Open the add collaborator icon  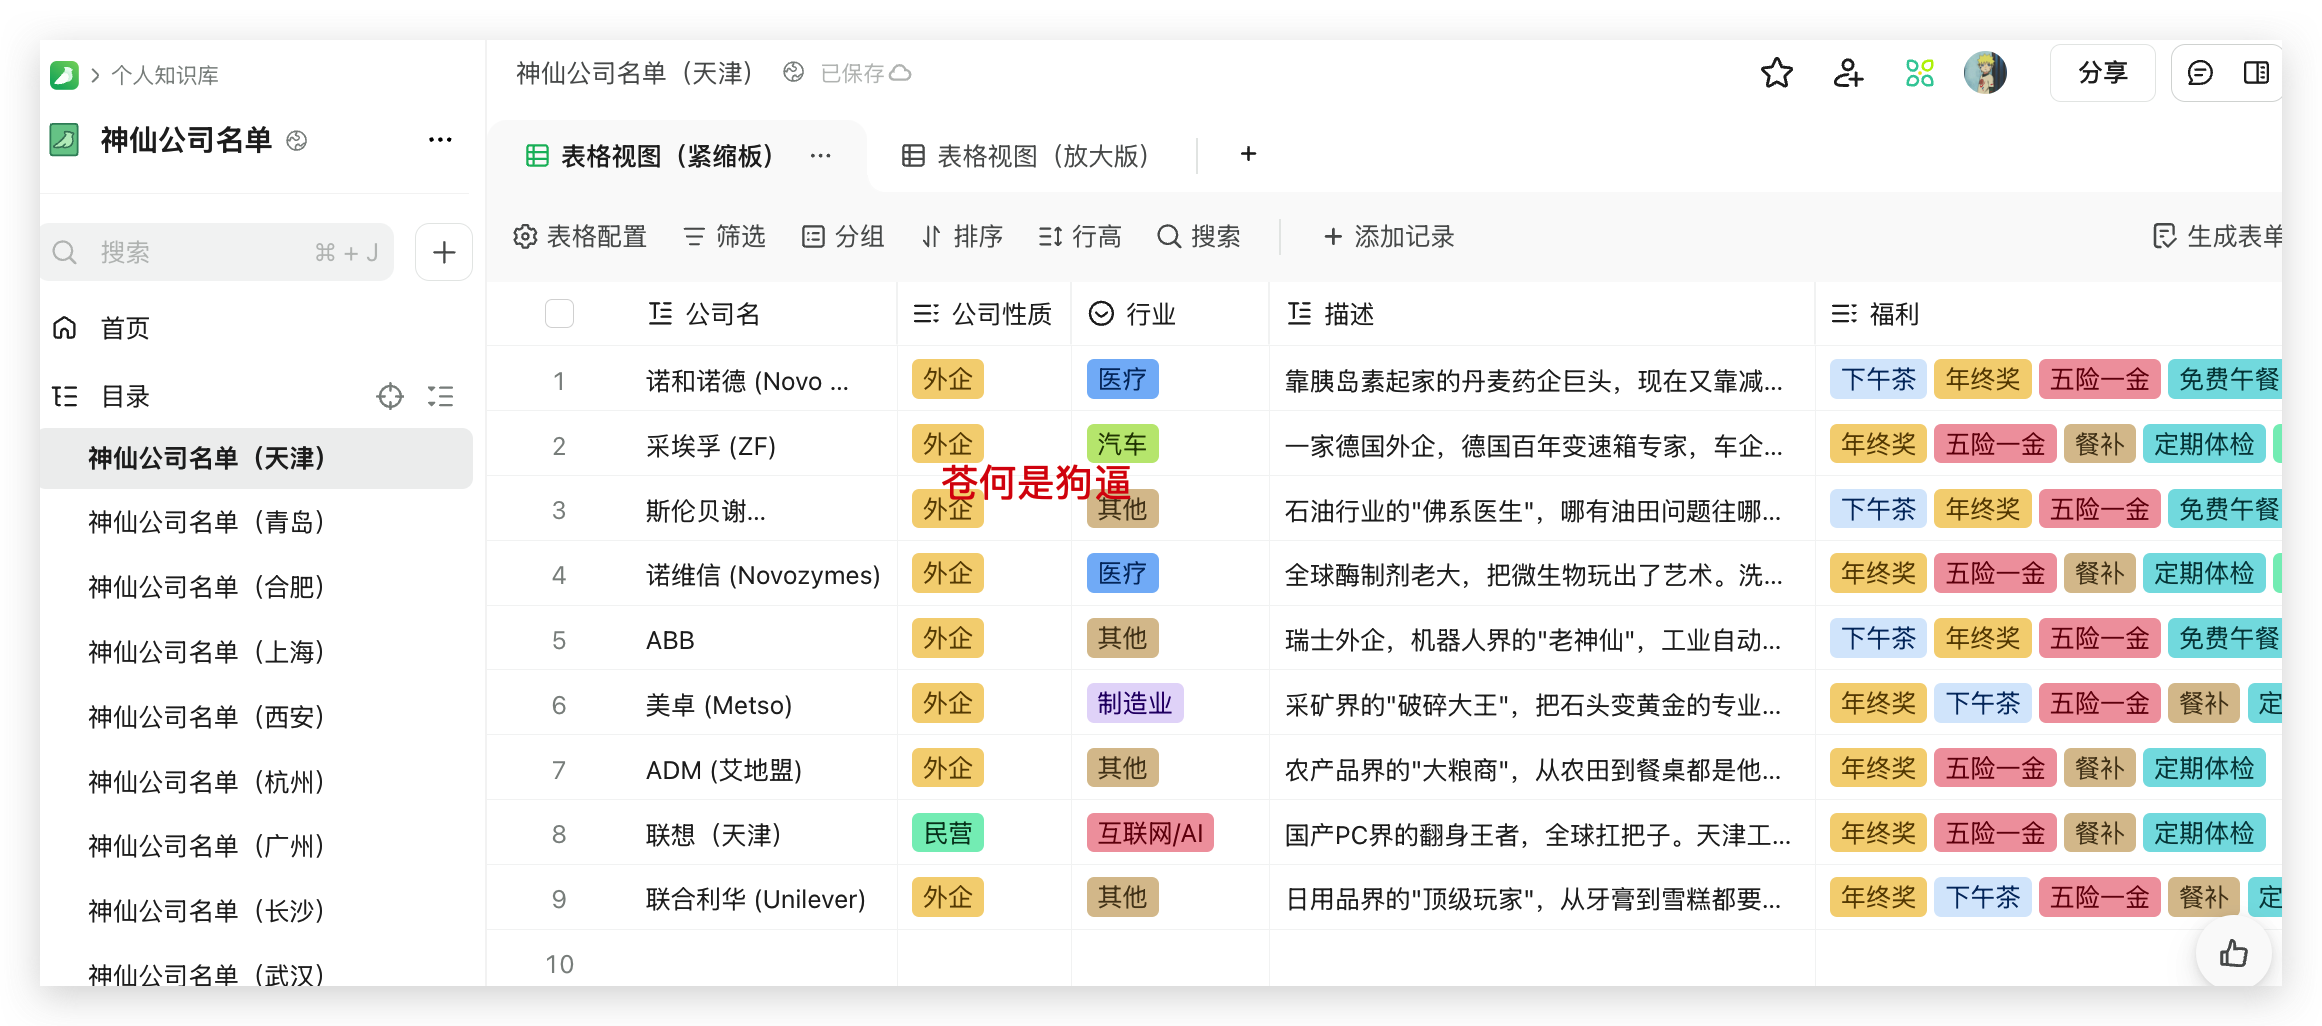click(1847, 73)
